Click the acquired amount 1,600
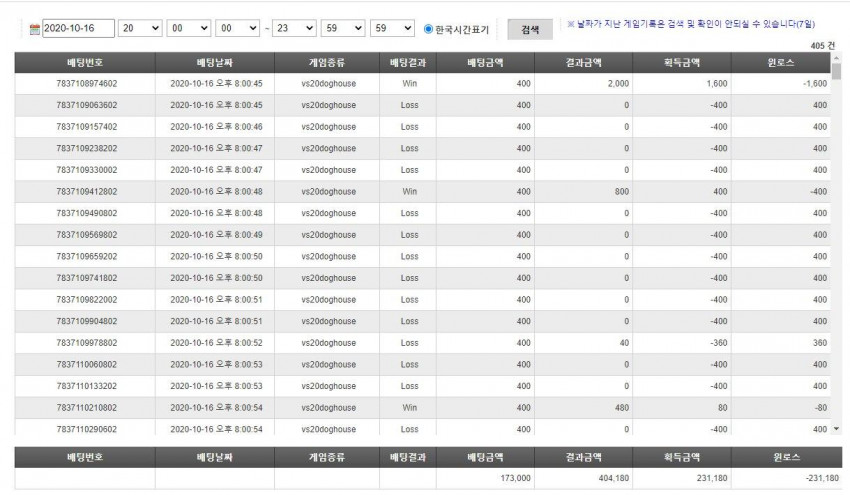850x495 pixels. coord(717,83)
